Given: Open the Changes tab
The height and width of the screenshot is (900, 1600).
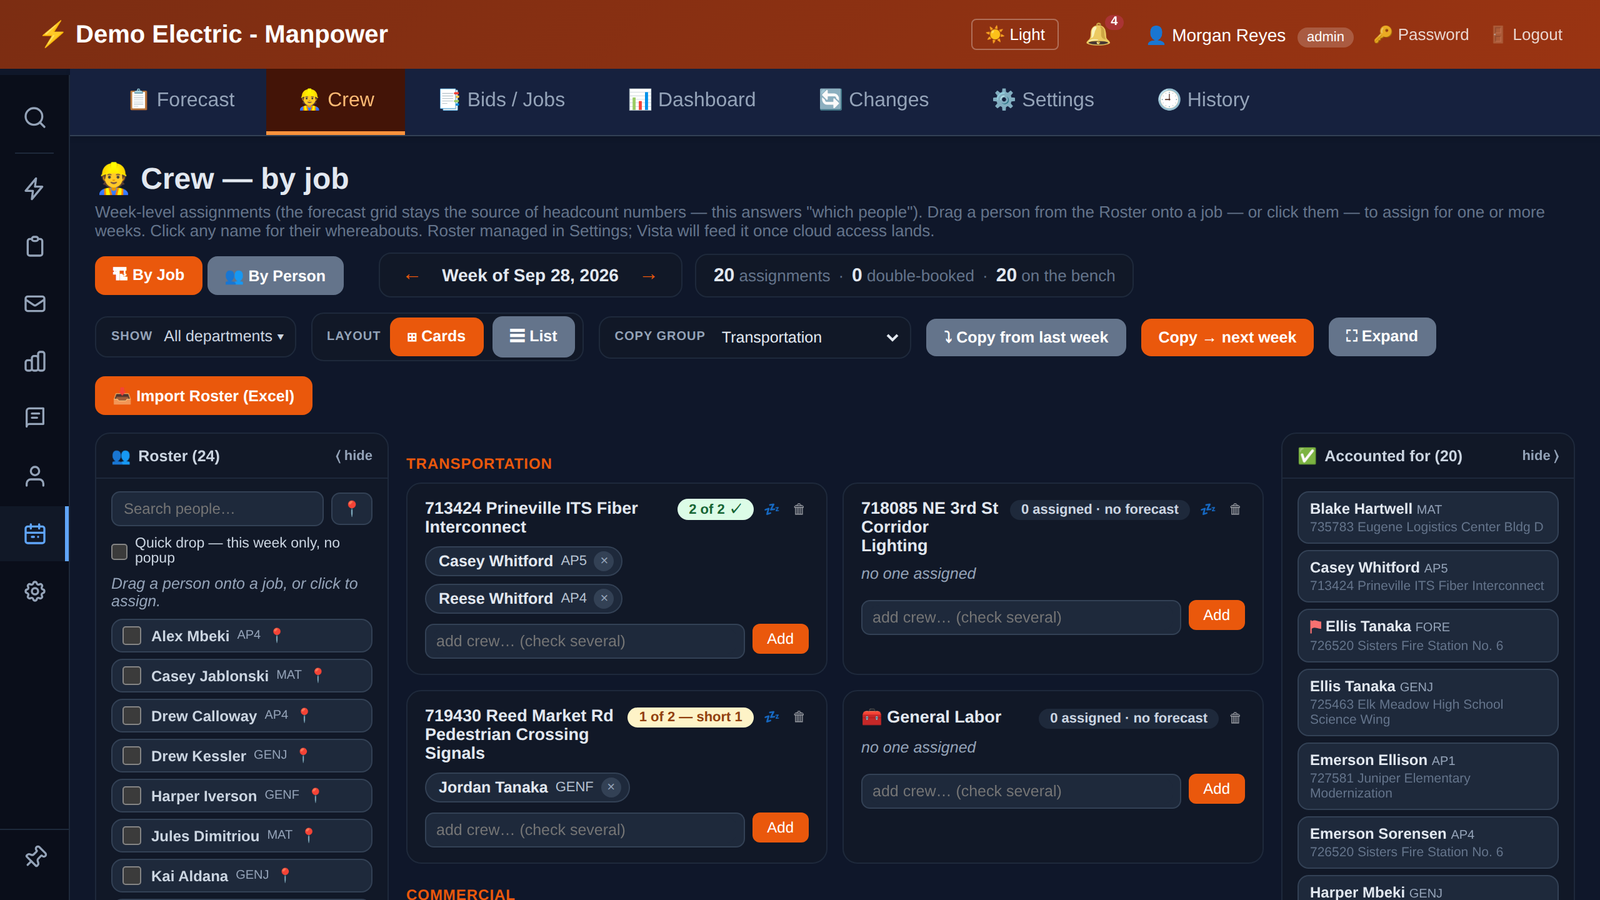Looking at the screenshot, I should (874, 100).
